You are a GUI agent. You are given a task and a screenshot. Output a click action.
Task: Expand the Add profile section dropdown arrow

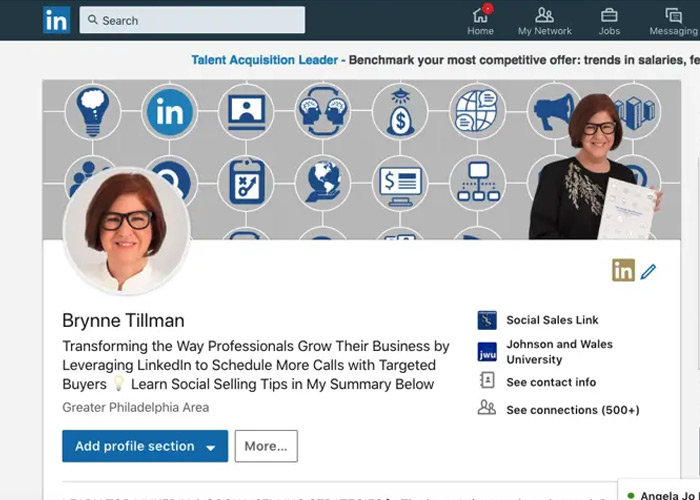(x=211, y=447)
